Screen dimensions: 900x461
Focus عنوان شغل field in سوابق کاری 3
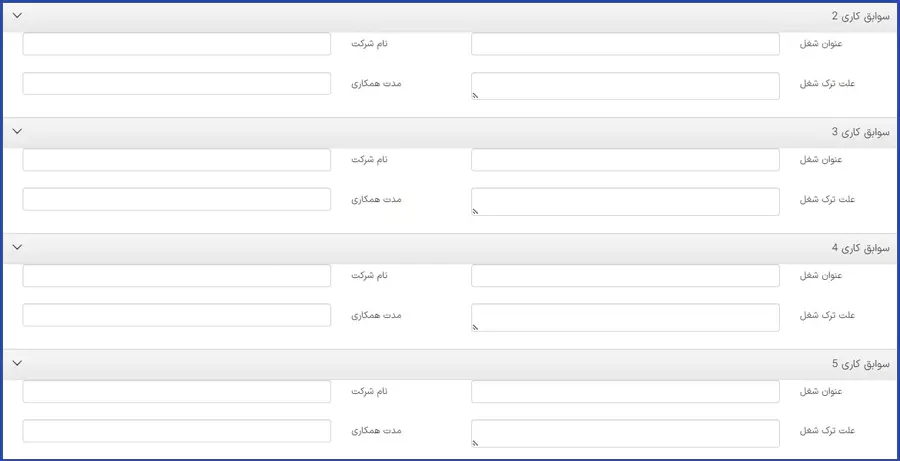625,160
